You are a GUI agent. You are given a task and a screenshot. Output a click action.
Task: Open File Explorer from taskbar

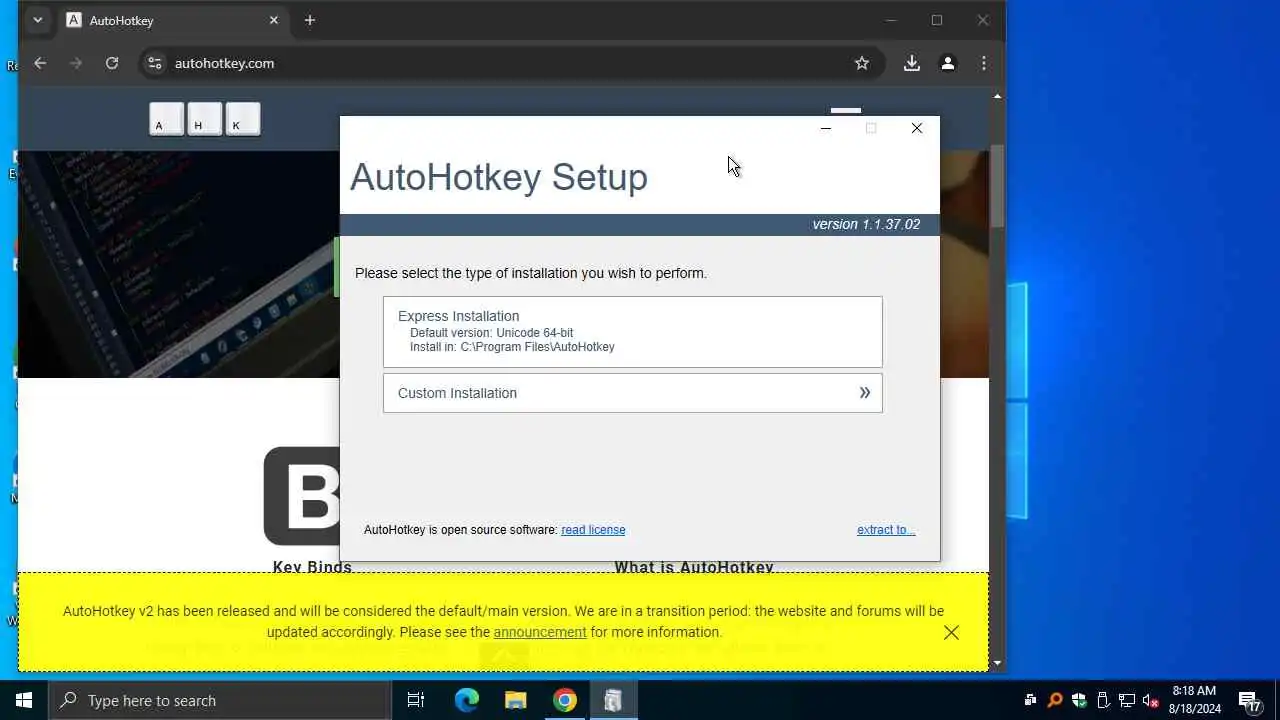pyautogui.click(x=515, y=700)
